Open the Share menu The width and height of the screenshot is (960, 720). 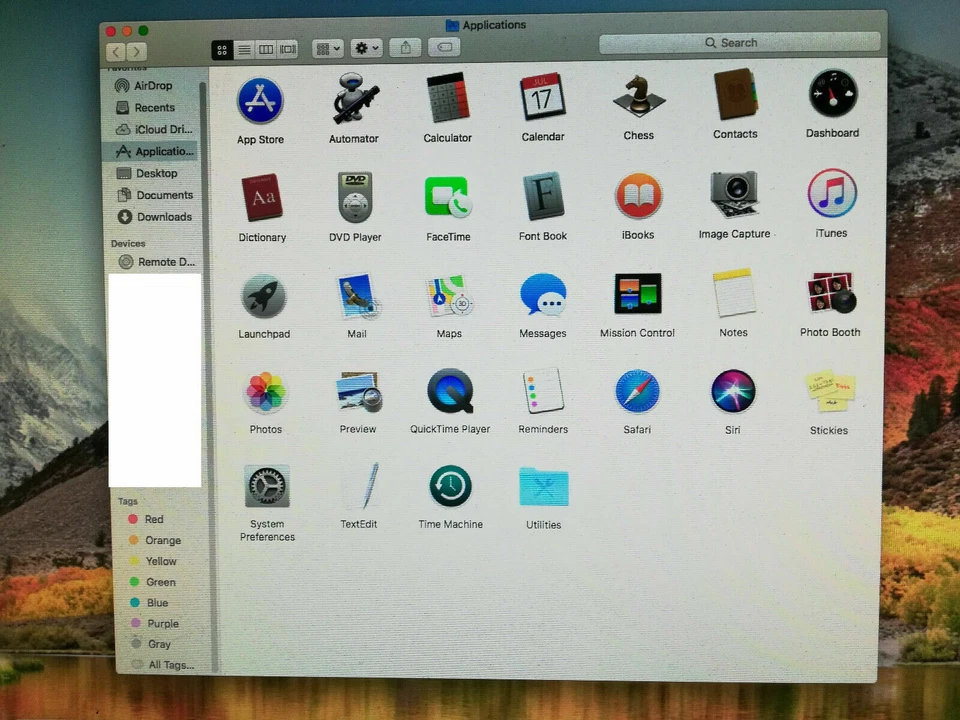(x=404, y=47)
